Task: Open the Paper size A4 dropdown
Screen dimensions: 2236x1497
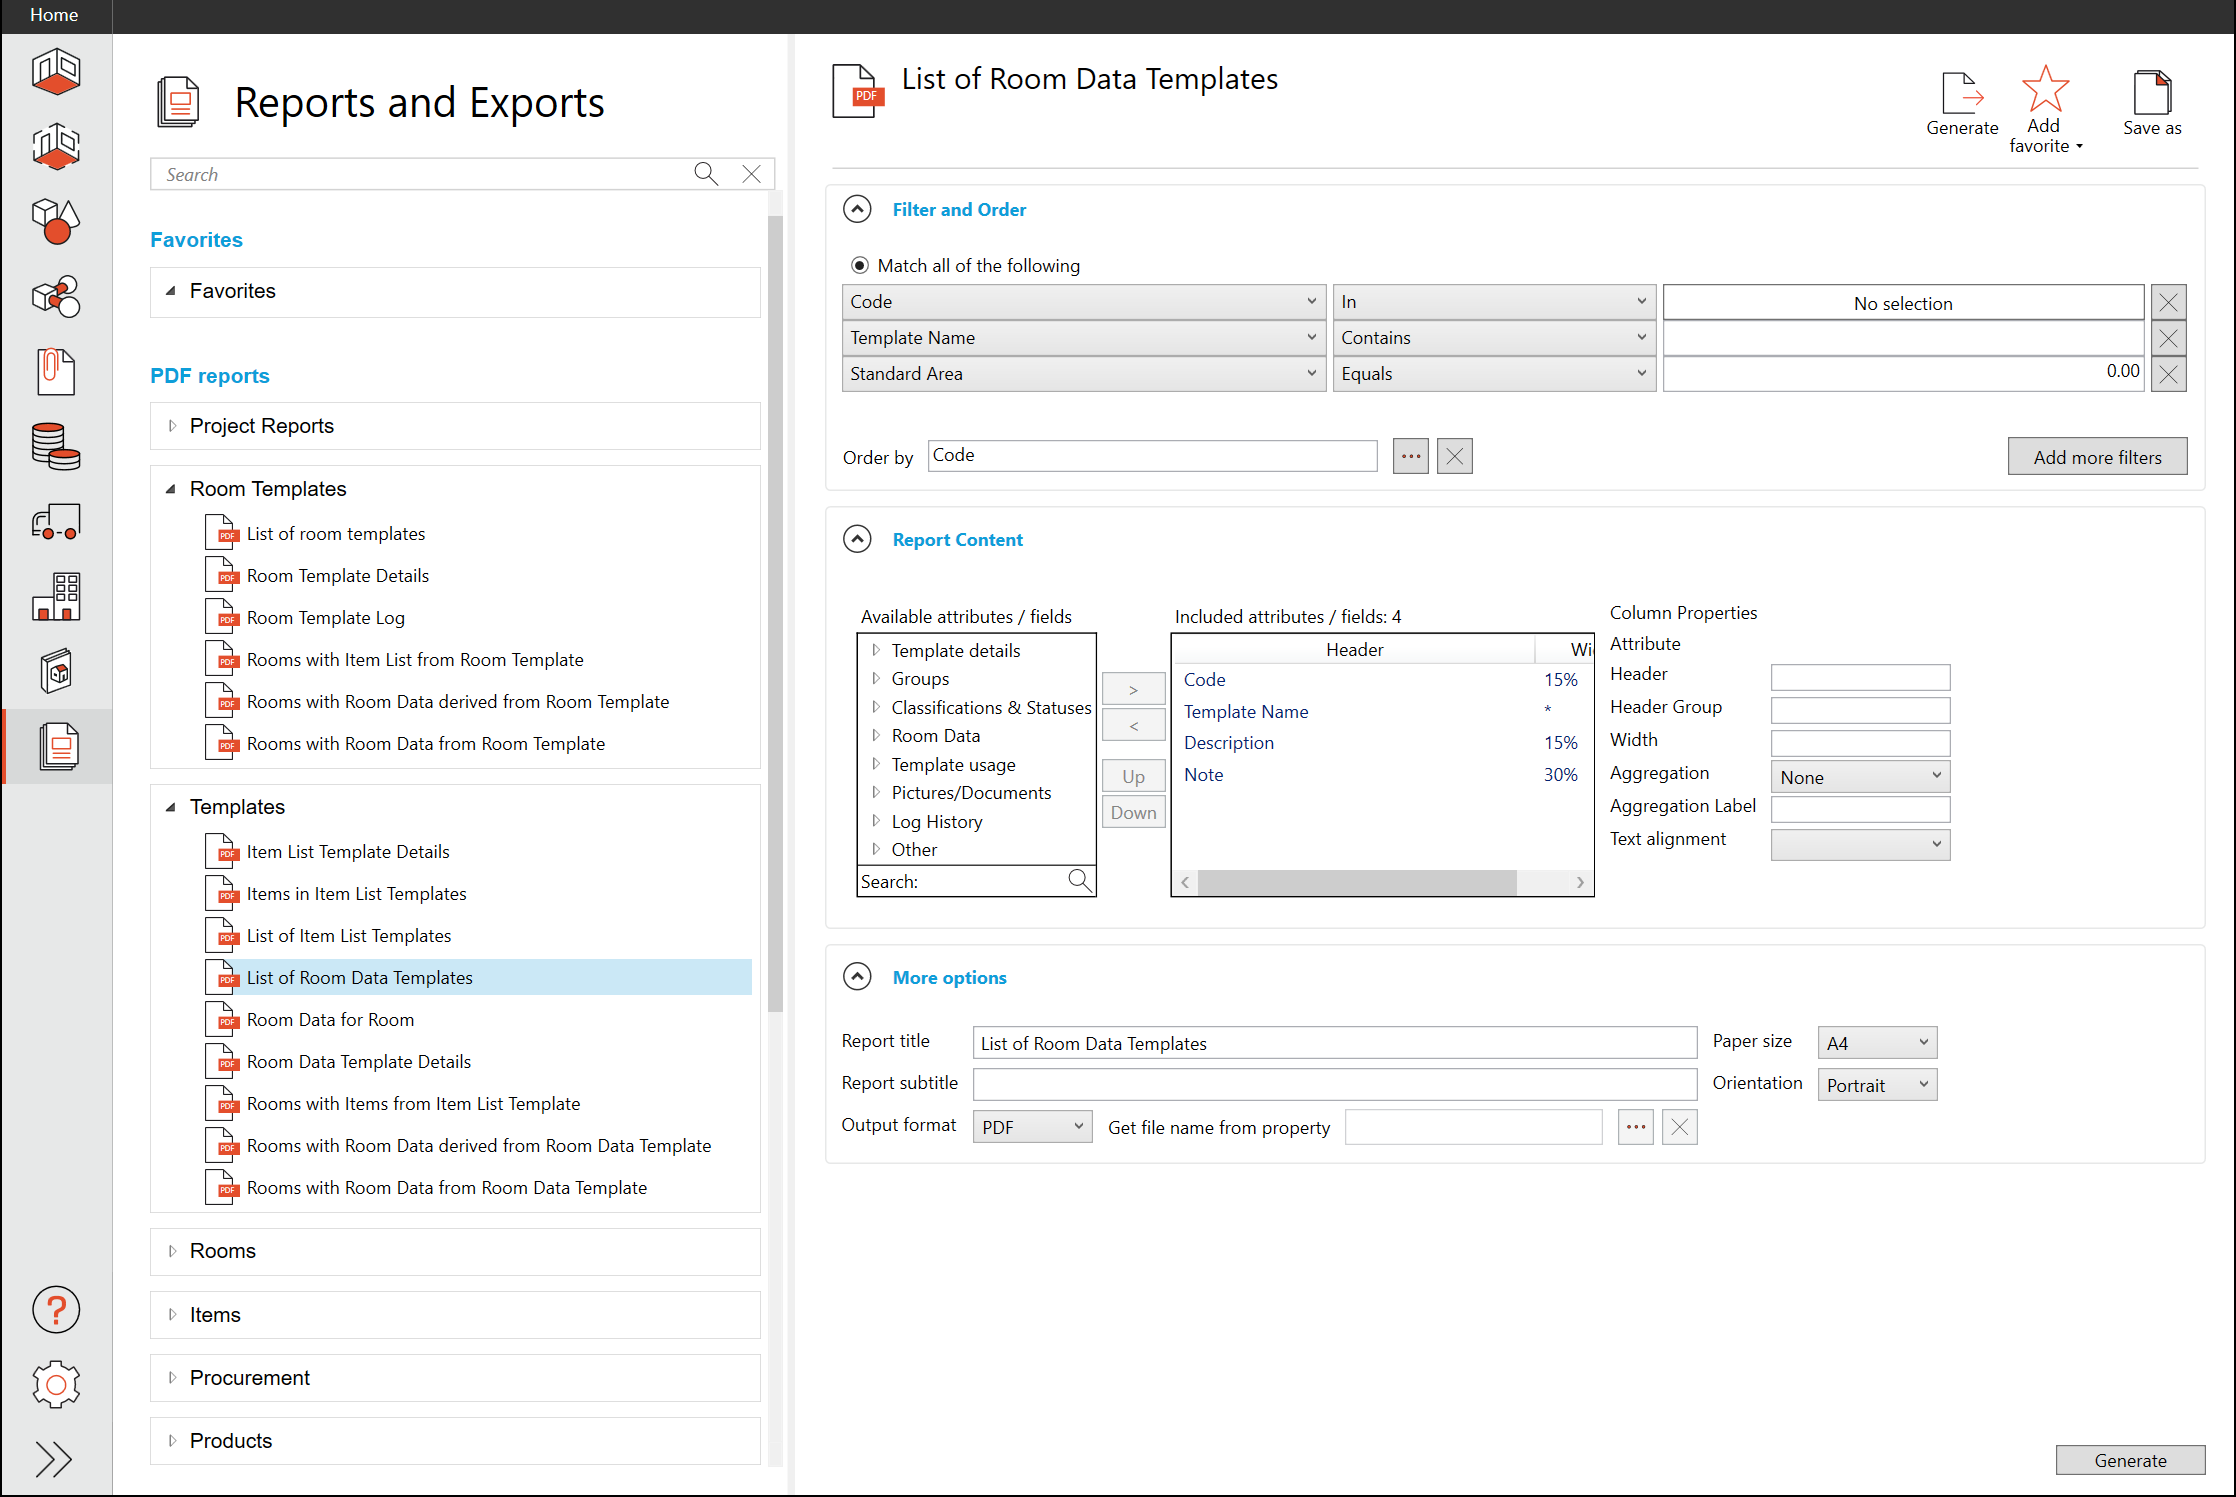Action: point(1877,1043)
